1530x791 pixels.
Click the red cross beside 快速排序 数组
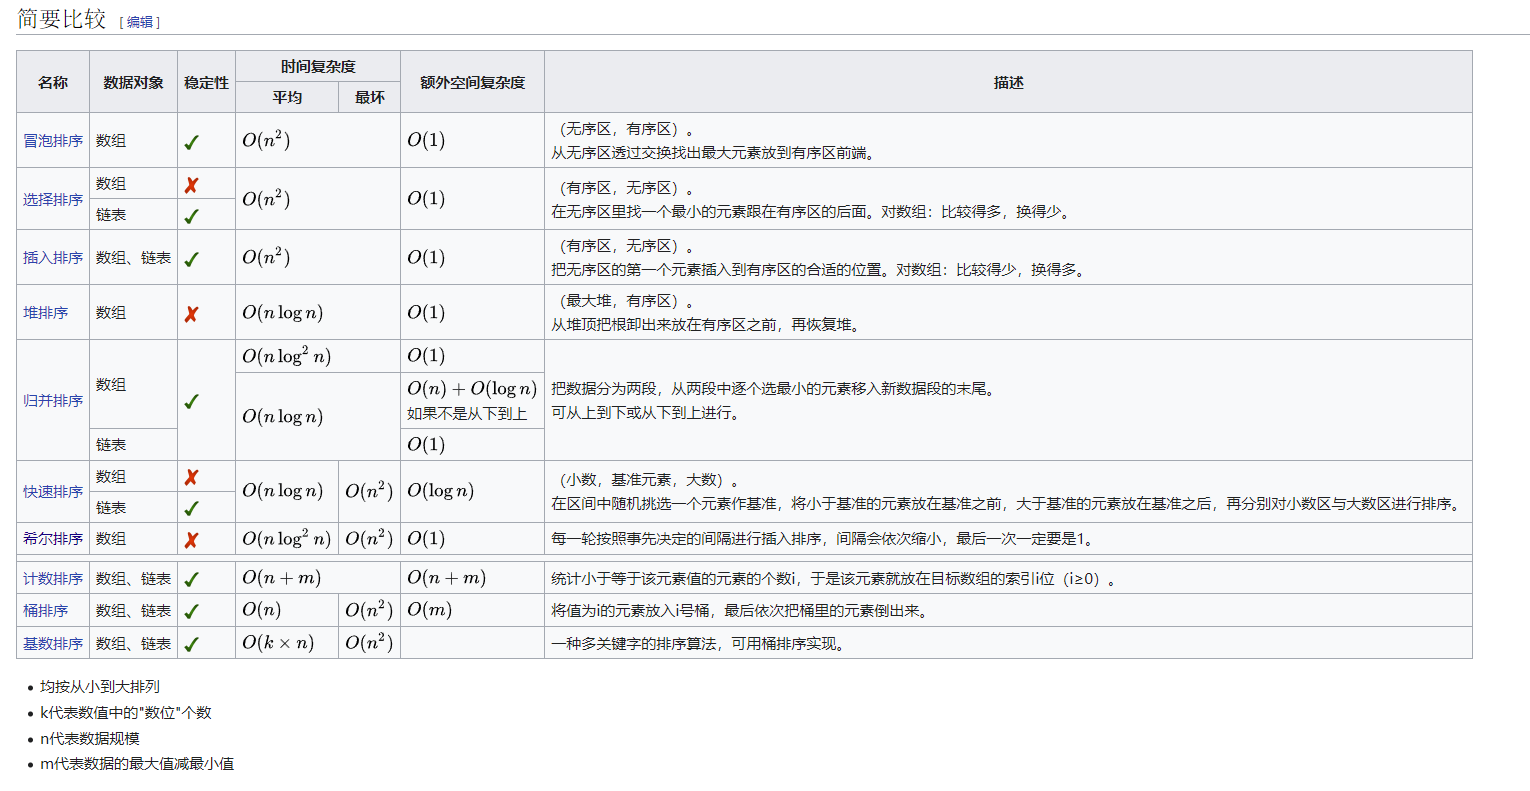191,478
